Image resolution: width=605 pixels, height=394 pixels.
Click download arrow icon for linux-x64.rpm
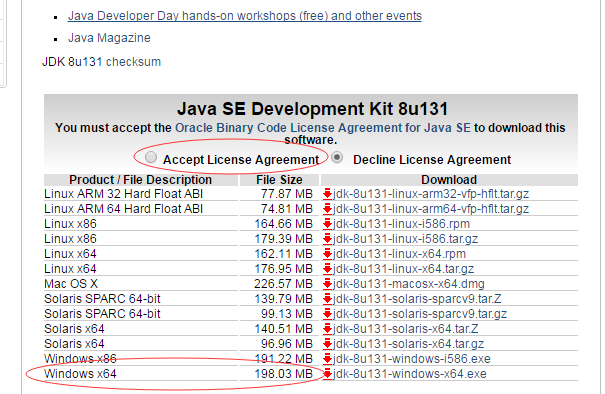pos(328,254)
